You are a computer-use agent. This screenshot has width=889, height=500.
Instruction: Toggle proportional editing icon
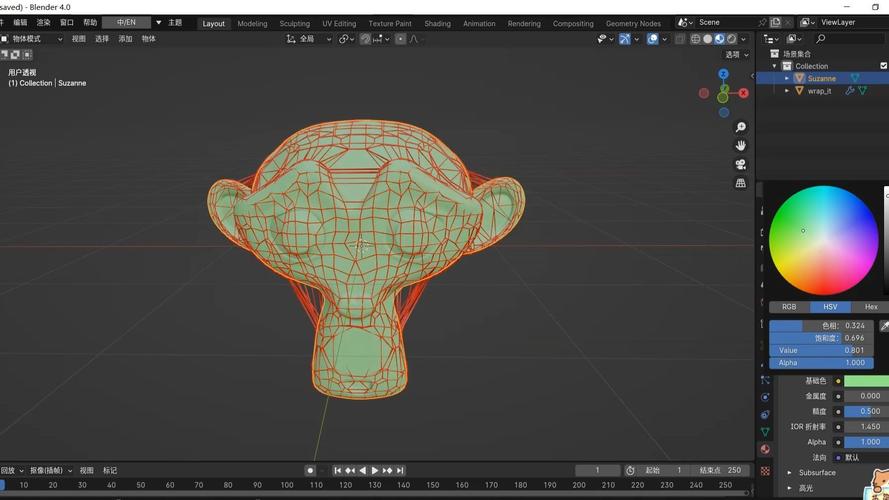point(400,39)
